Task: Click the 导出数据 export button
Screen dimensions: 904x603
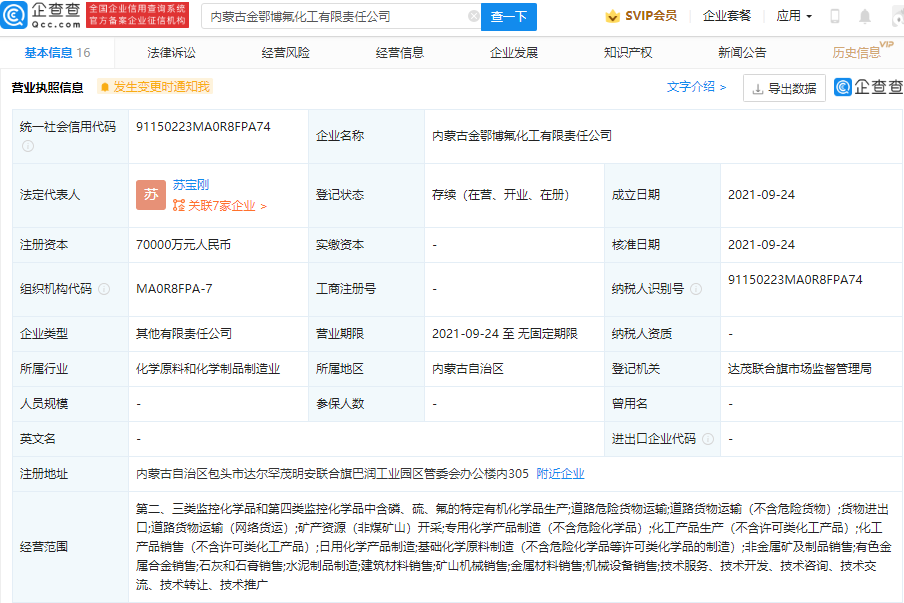Action: click(784, 88)
